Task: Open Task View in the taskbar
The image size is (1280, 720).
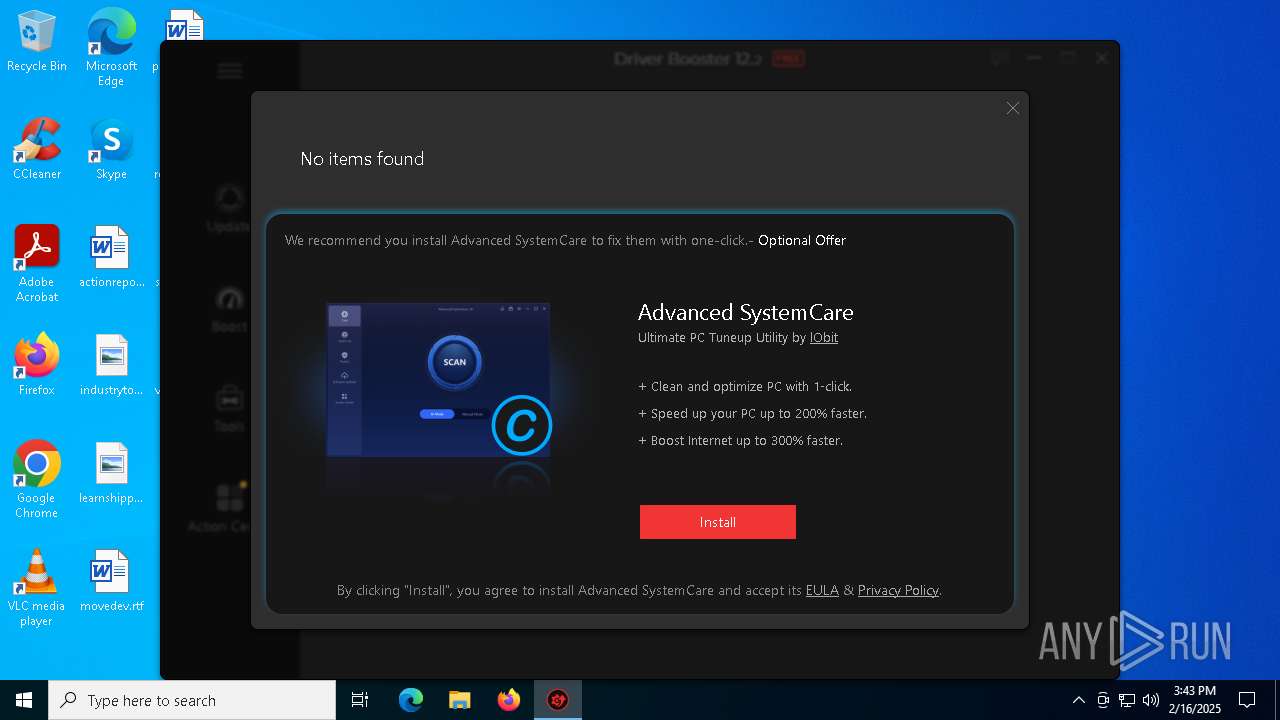Action: click(x=360, y=700)
